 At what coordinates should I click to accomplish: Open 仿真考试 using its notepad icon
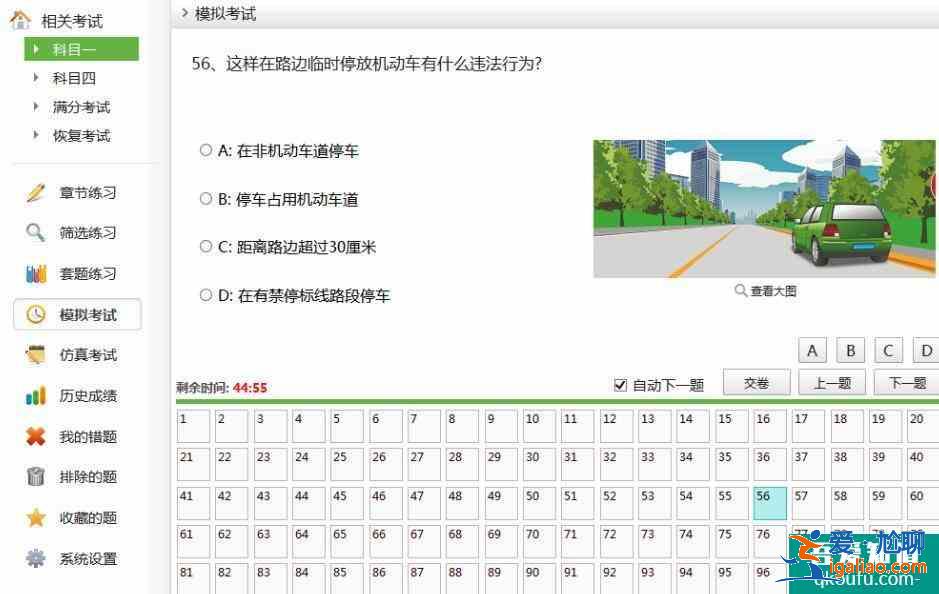click(x=36, y=352)
